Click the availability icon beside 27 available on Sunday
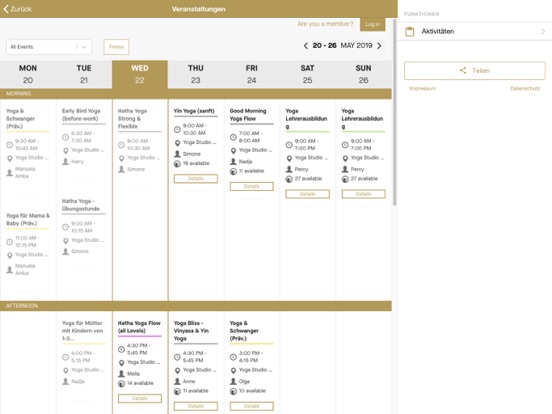Image resolution: width=552 pixels, height=414 pixels. pos(345,179)
